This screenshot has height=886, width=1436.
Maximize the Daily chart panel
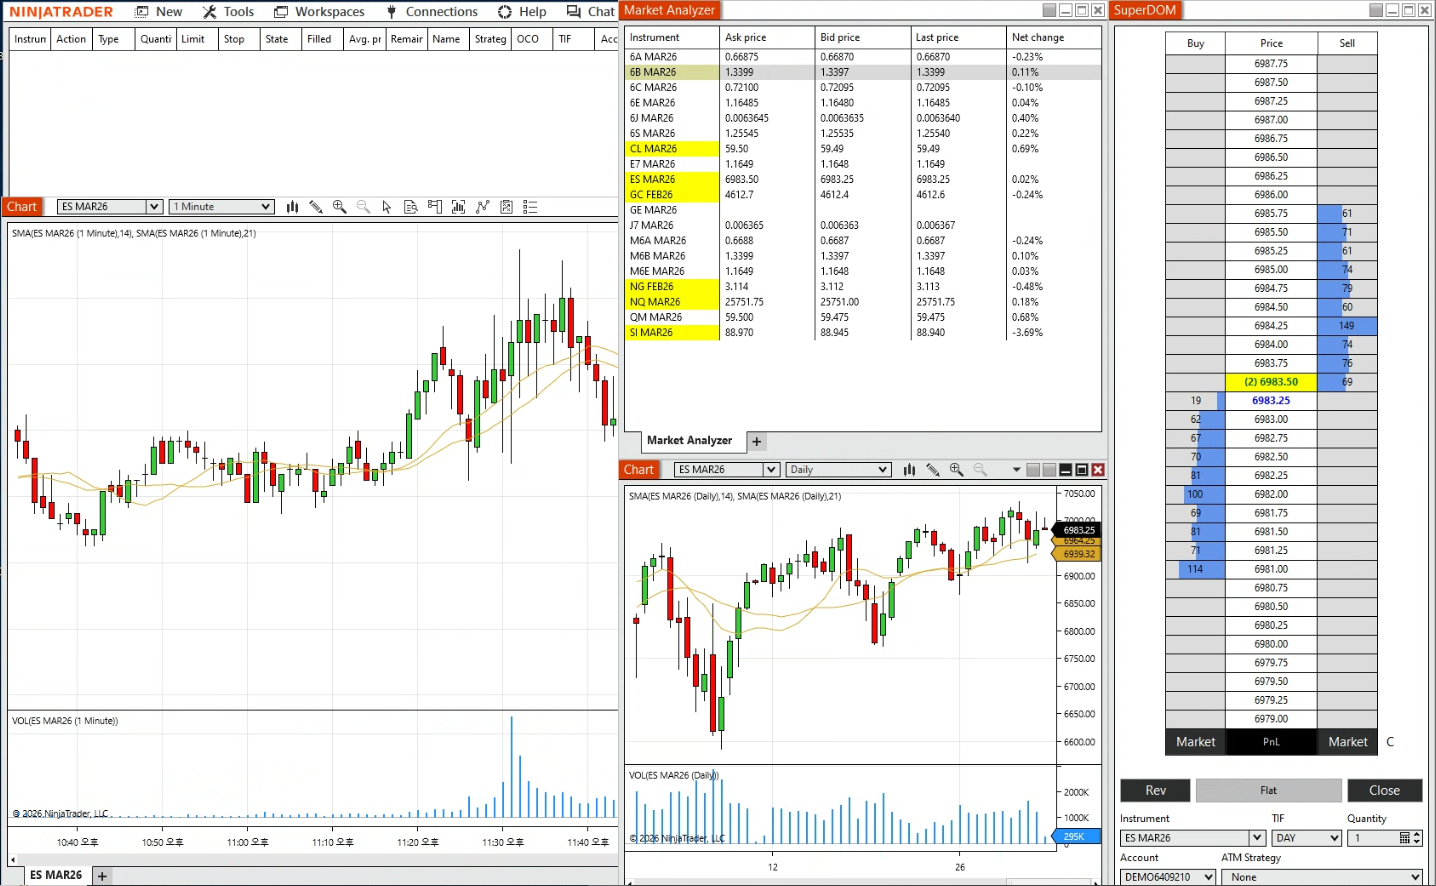tap(1081, 470)
